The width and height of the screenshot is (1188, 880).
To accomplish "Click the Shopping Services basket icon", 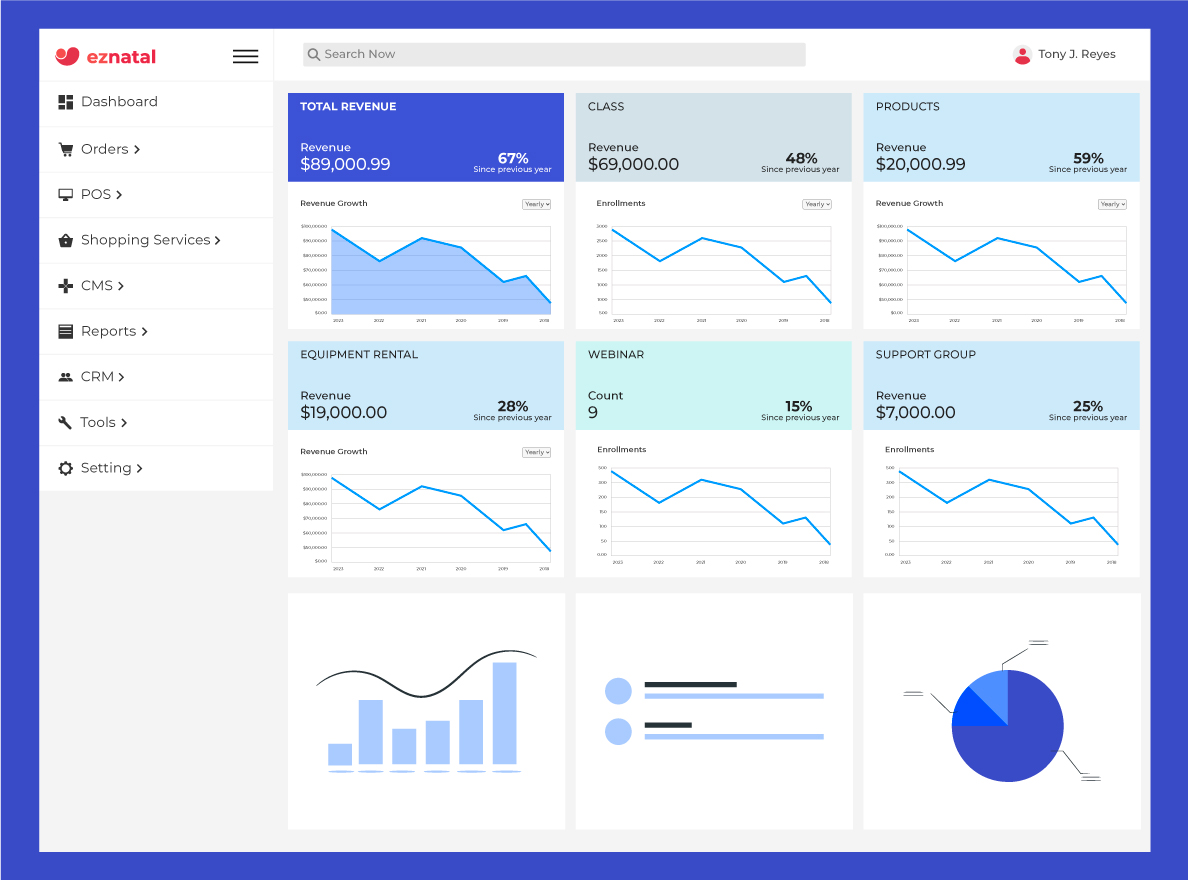I will tap(66, 241).
